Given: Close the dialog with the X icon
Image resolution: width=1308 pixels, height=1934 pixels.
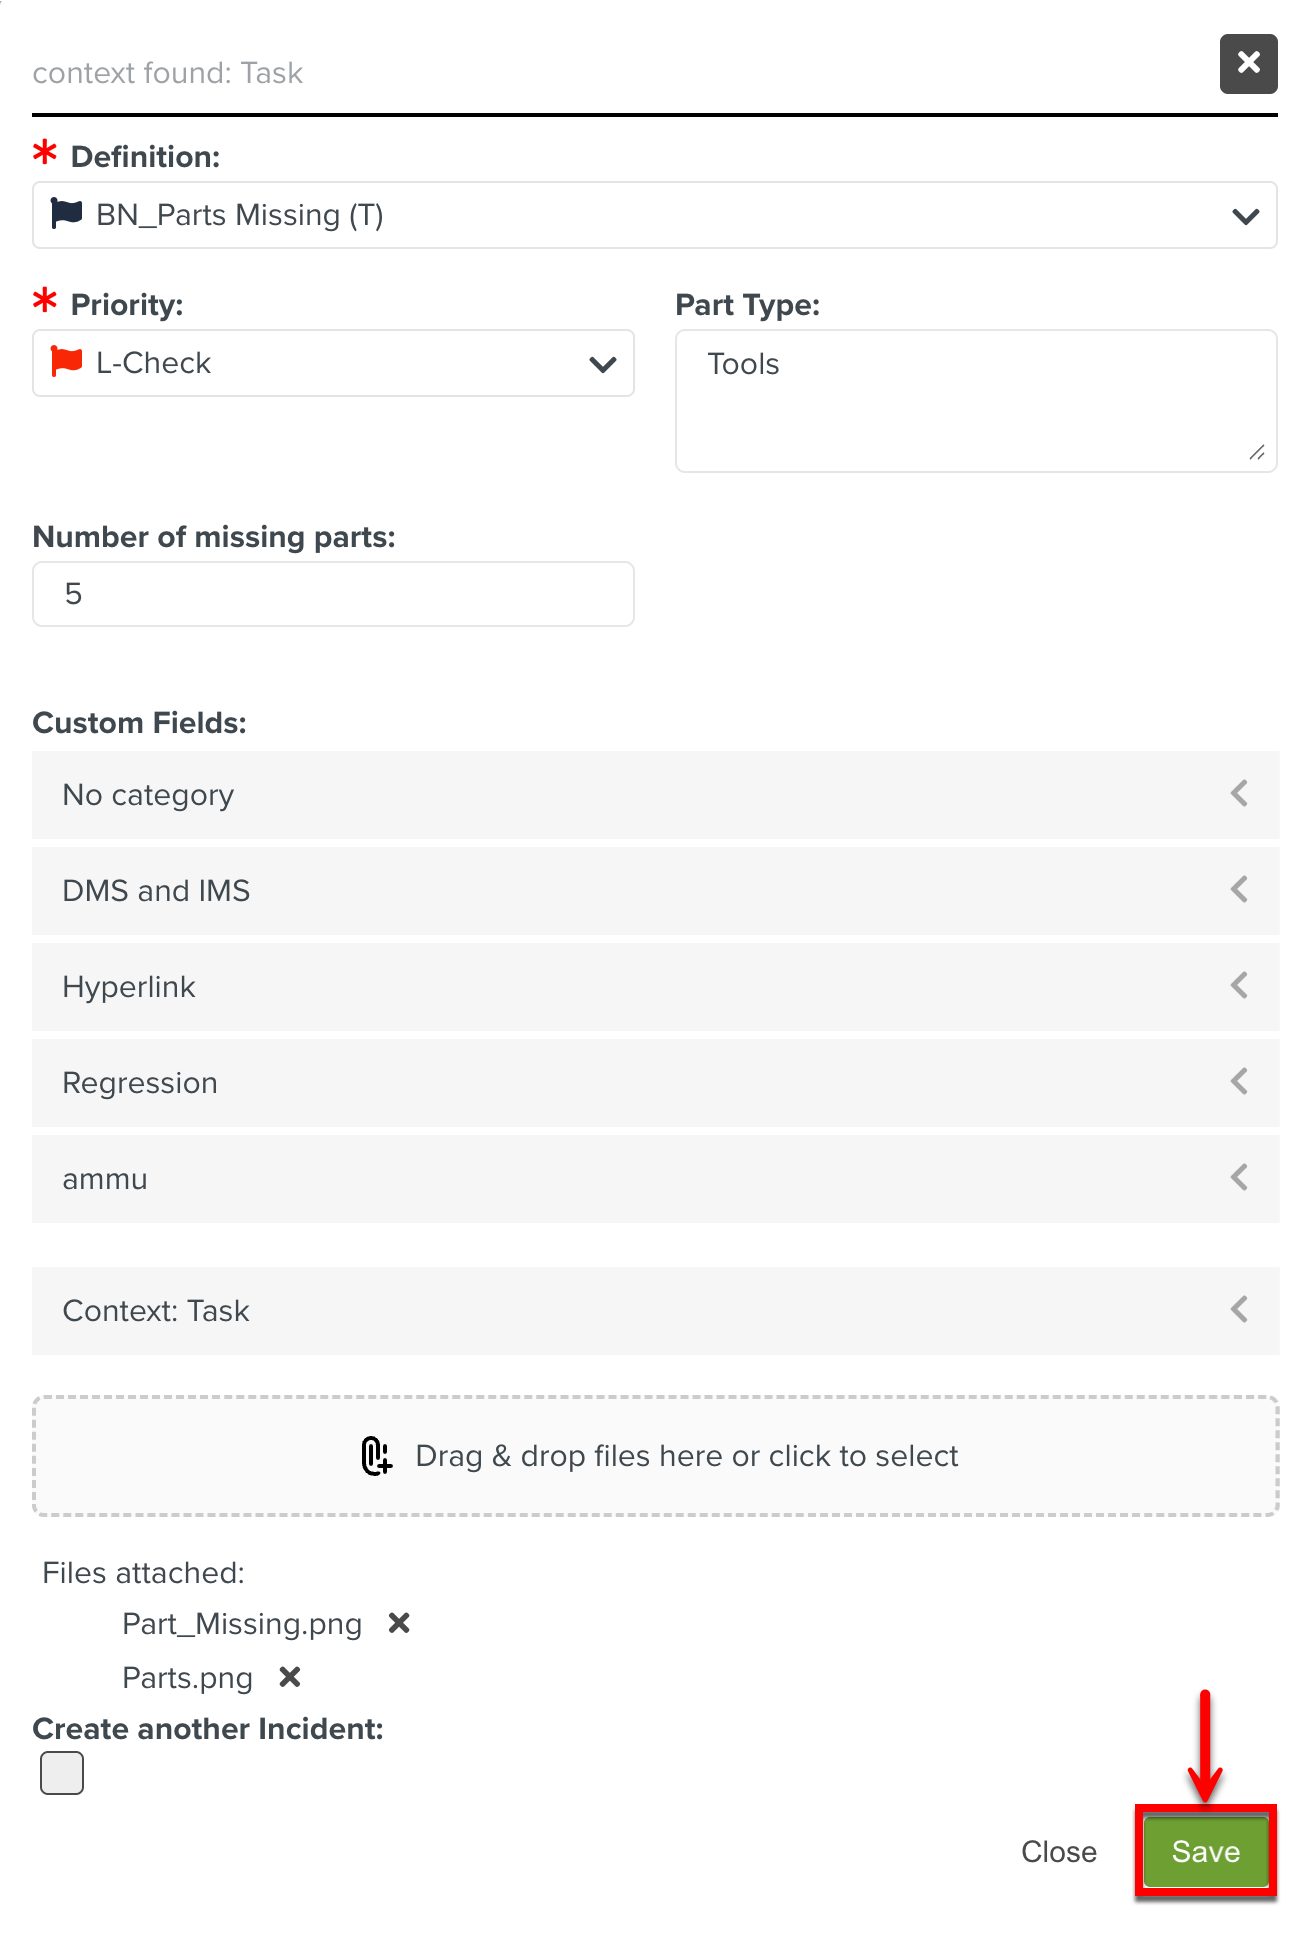Looking at the screenshot, I should point(1248,64).
